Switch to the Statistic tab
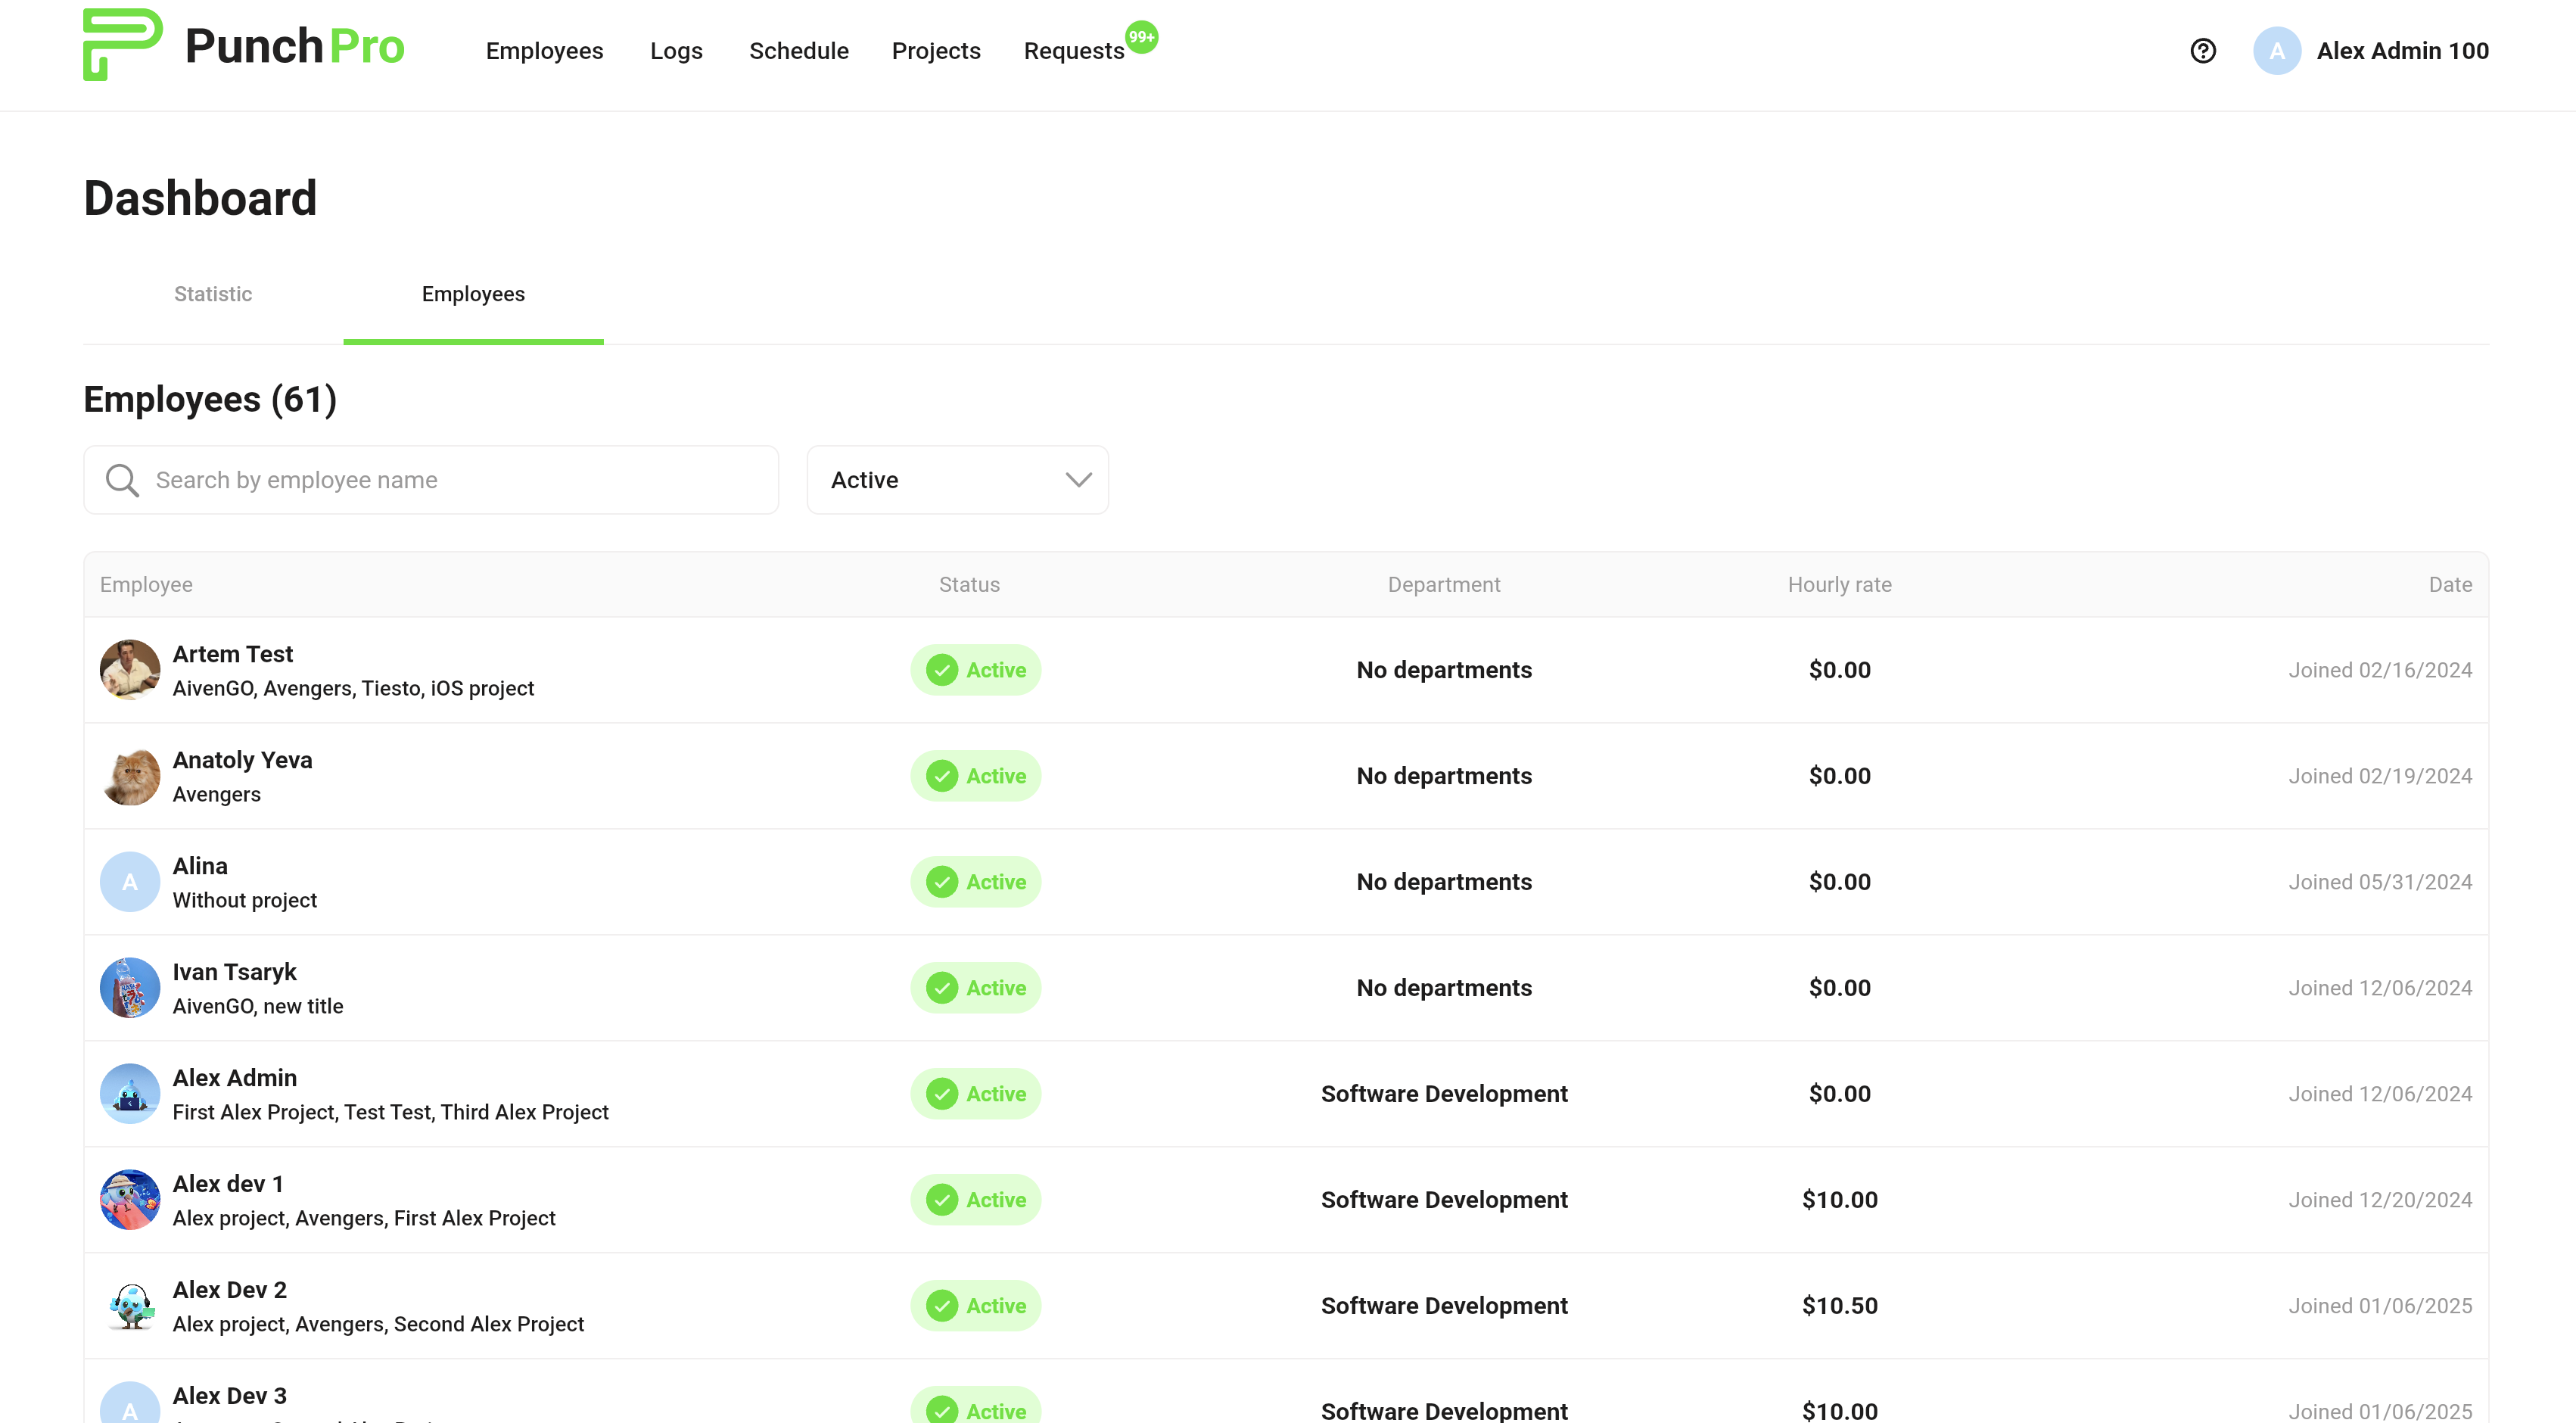The width and height of the screenshot is (2576, 1423). point(213,294)
